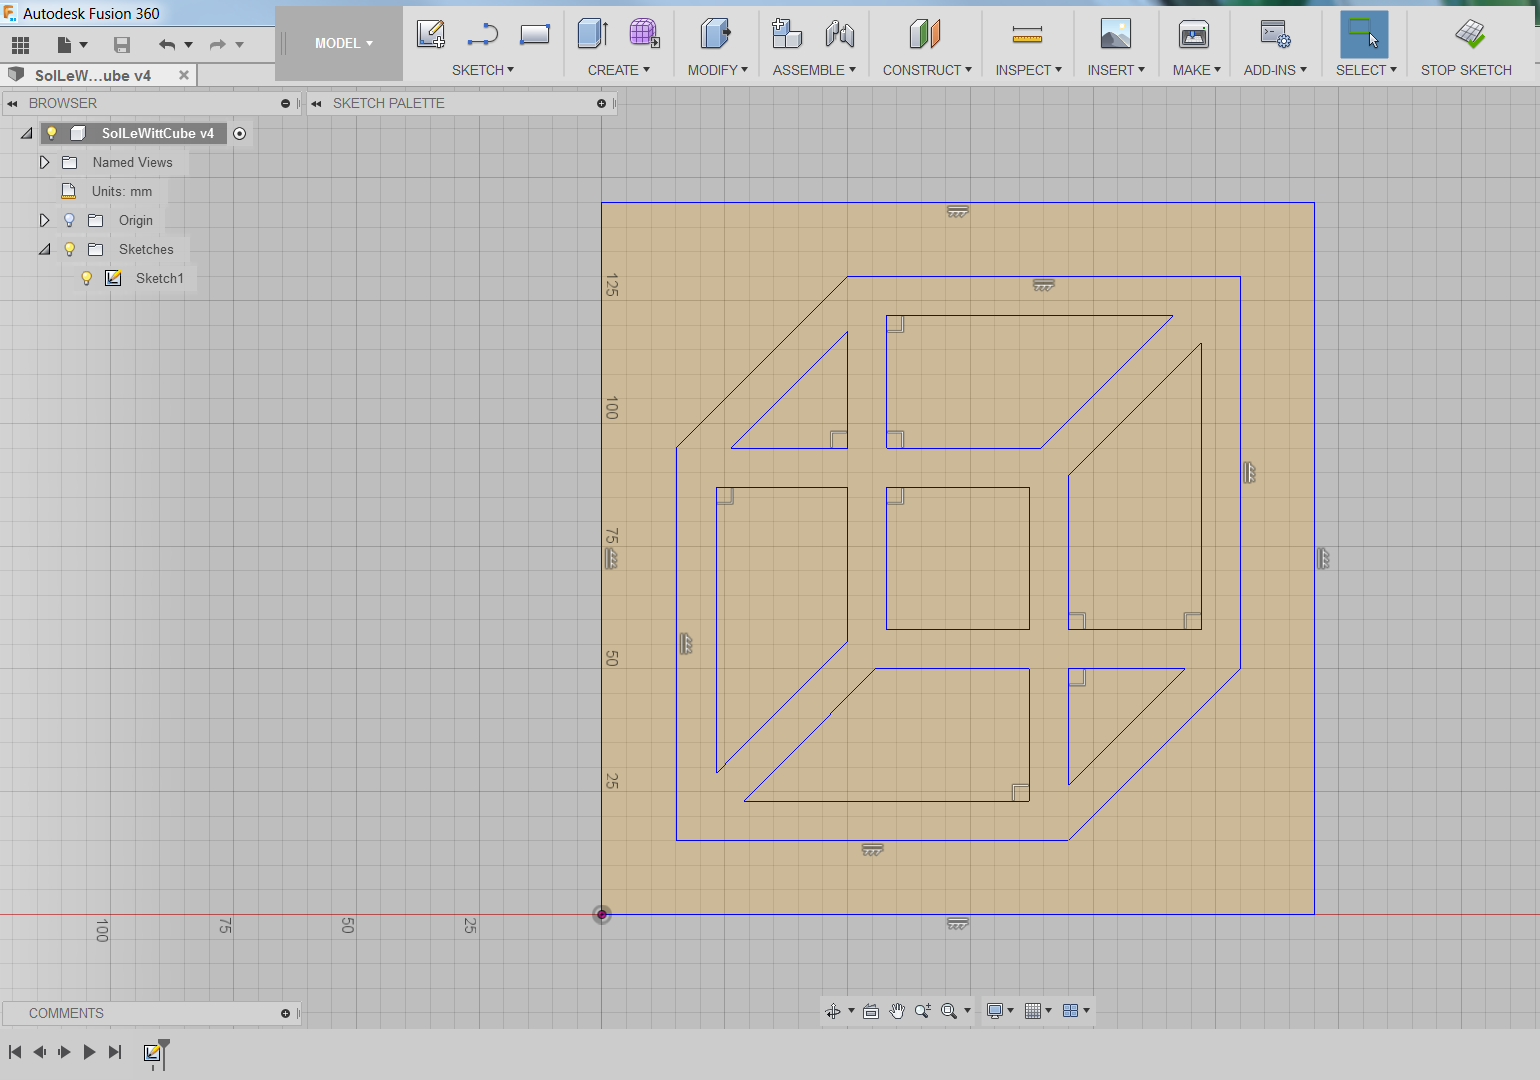Open the ASSEMBLE menu
Image resolution: width=1540 pixels, height=1080 pixels.
point(814,70)
